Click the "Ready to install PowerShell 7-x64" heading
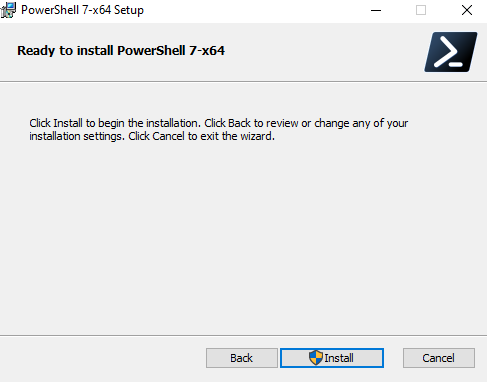487x382 pixels. (x=121, y=51)
